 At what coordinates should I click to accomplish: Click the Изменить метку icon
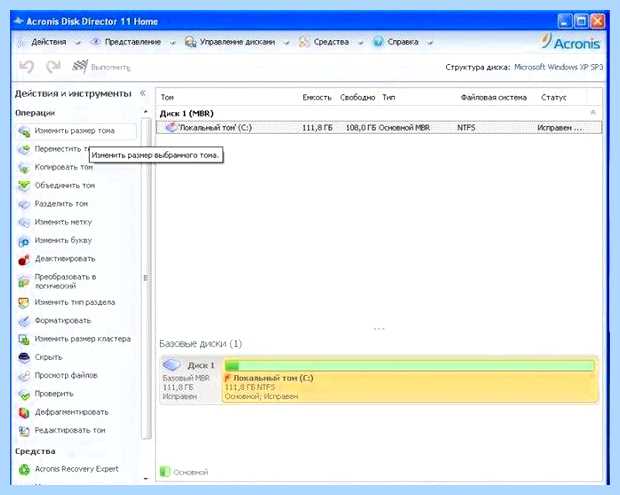click(x=24, y=222)
